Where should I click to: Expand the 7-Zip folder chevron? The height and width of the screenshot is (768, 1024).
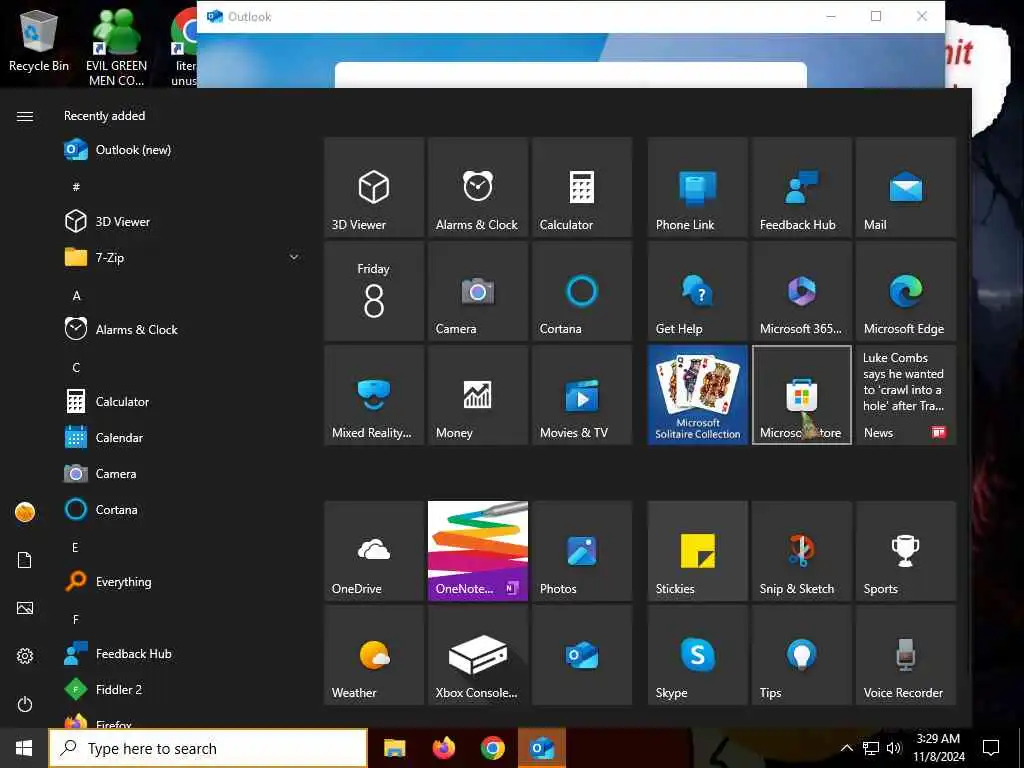[294, 257]
